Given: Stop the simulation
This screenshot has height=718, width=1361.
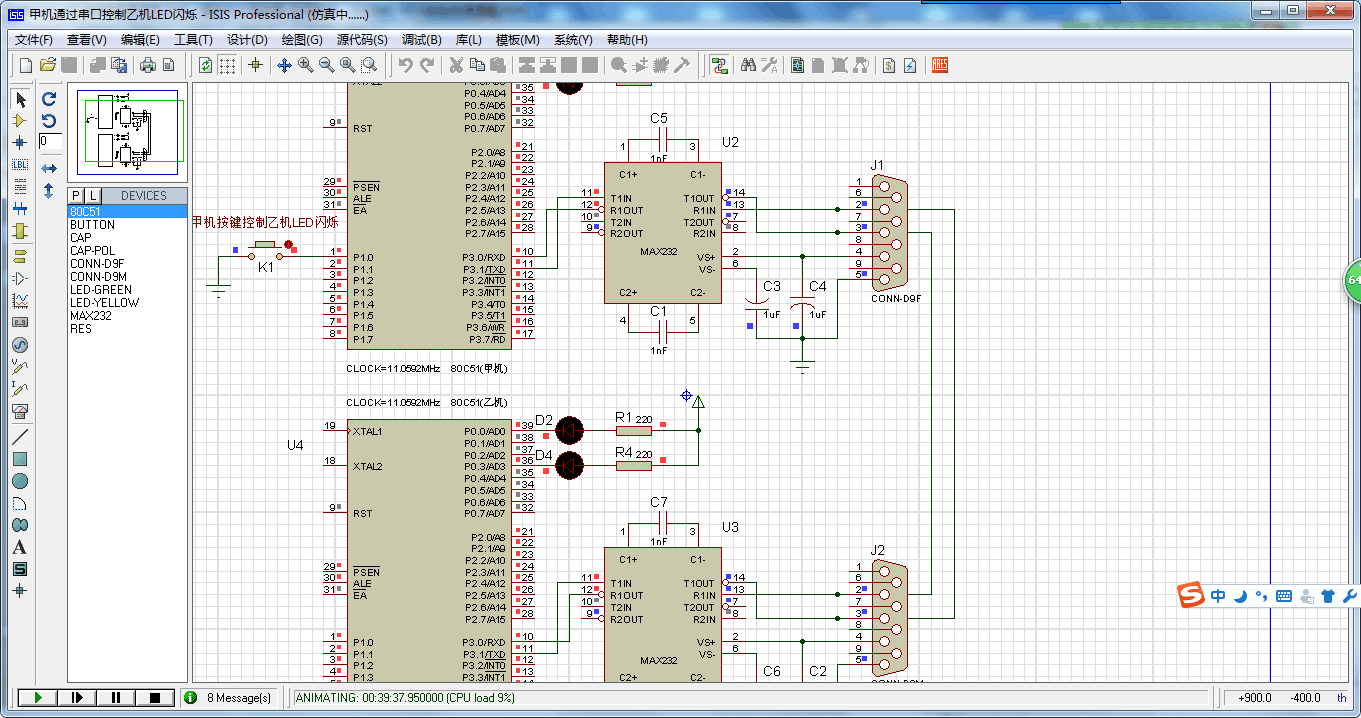Looking at the screenshot, I should click(x=154, y=697).
